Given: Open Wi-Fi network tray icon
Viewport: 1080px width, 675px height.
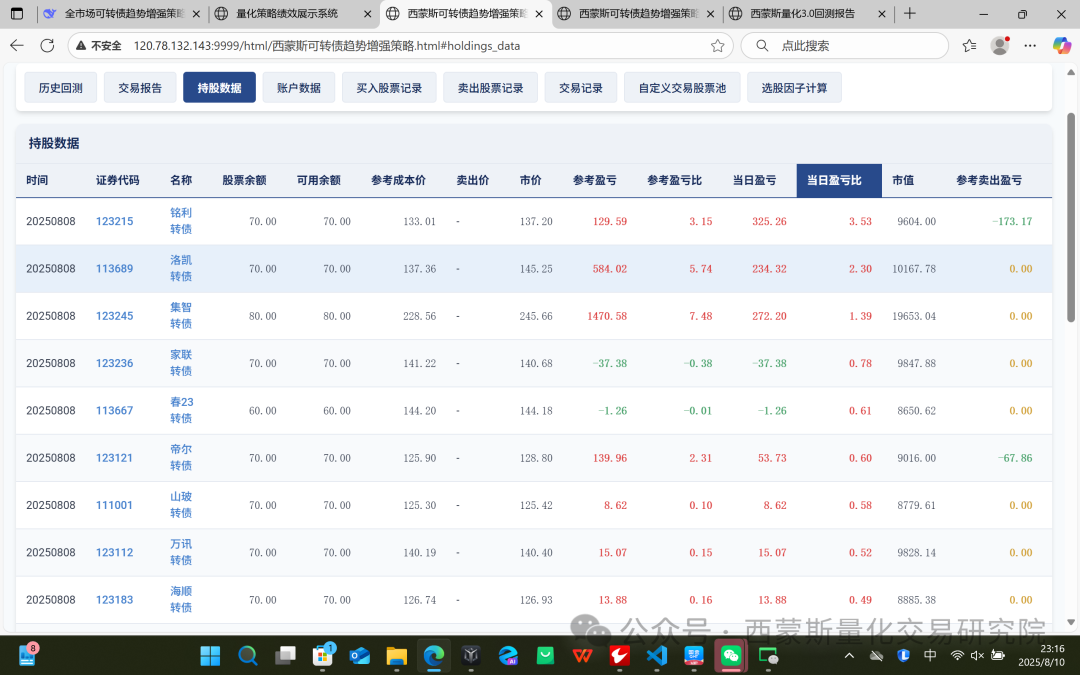Looking at the screenshot, I should pos(957,655).
